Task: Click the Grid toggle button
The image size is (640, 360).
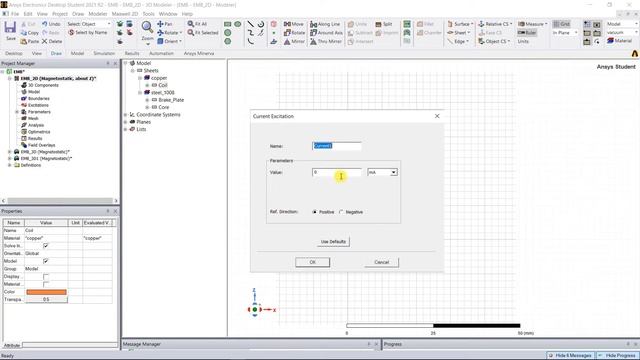Action: (x=561, y=24)
